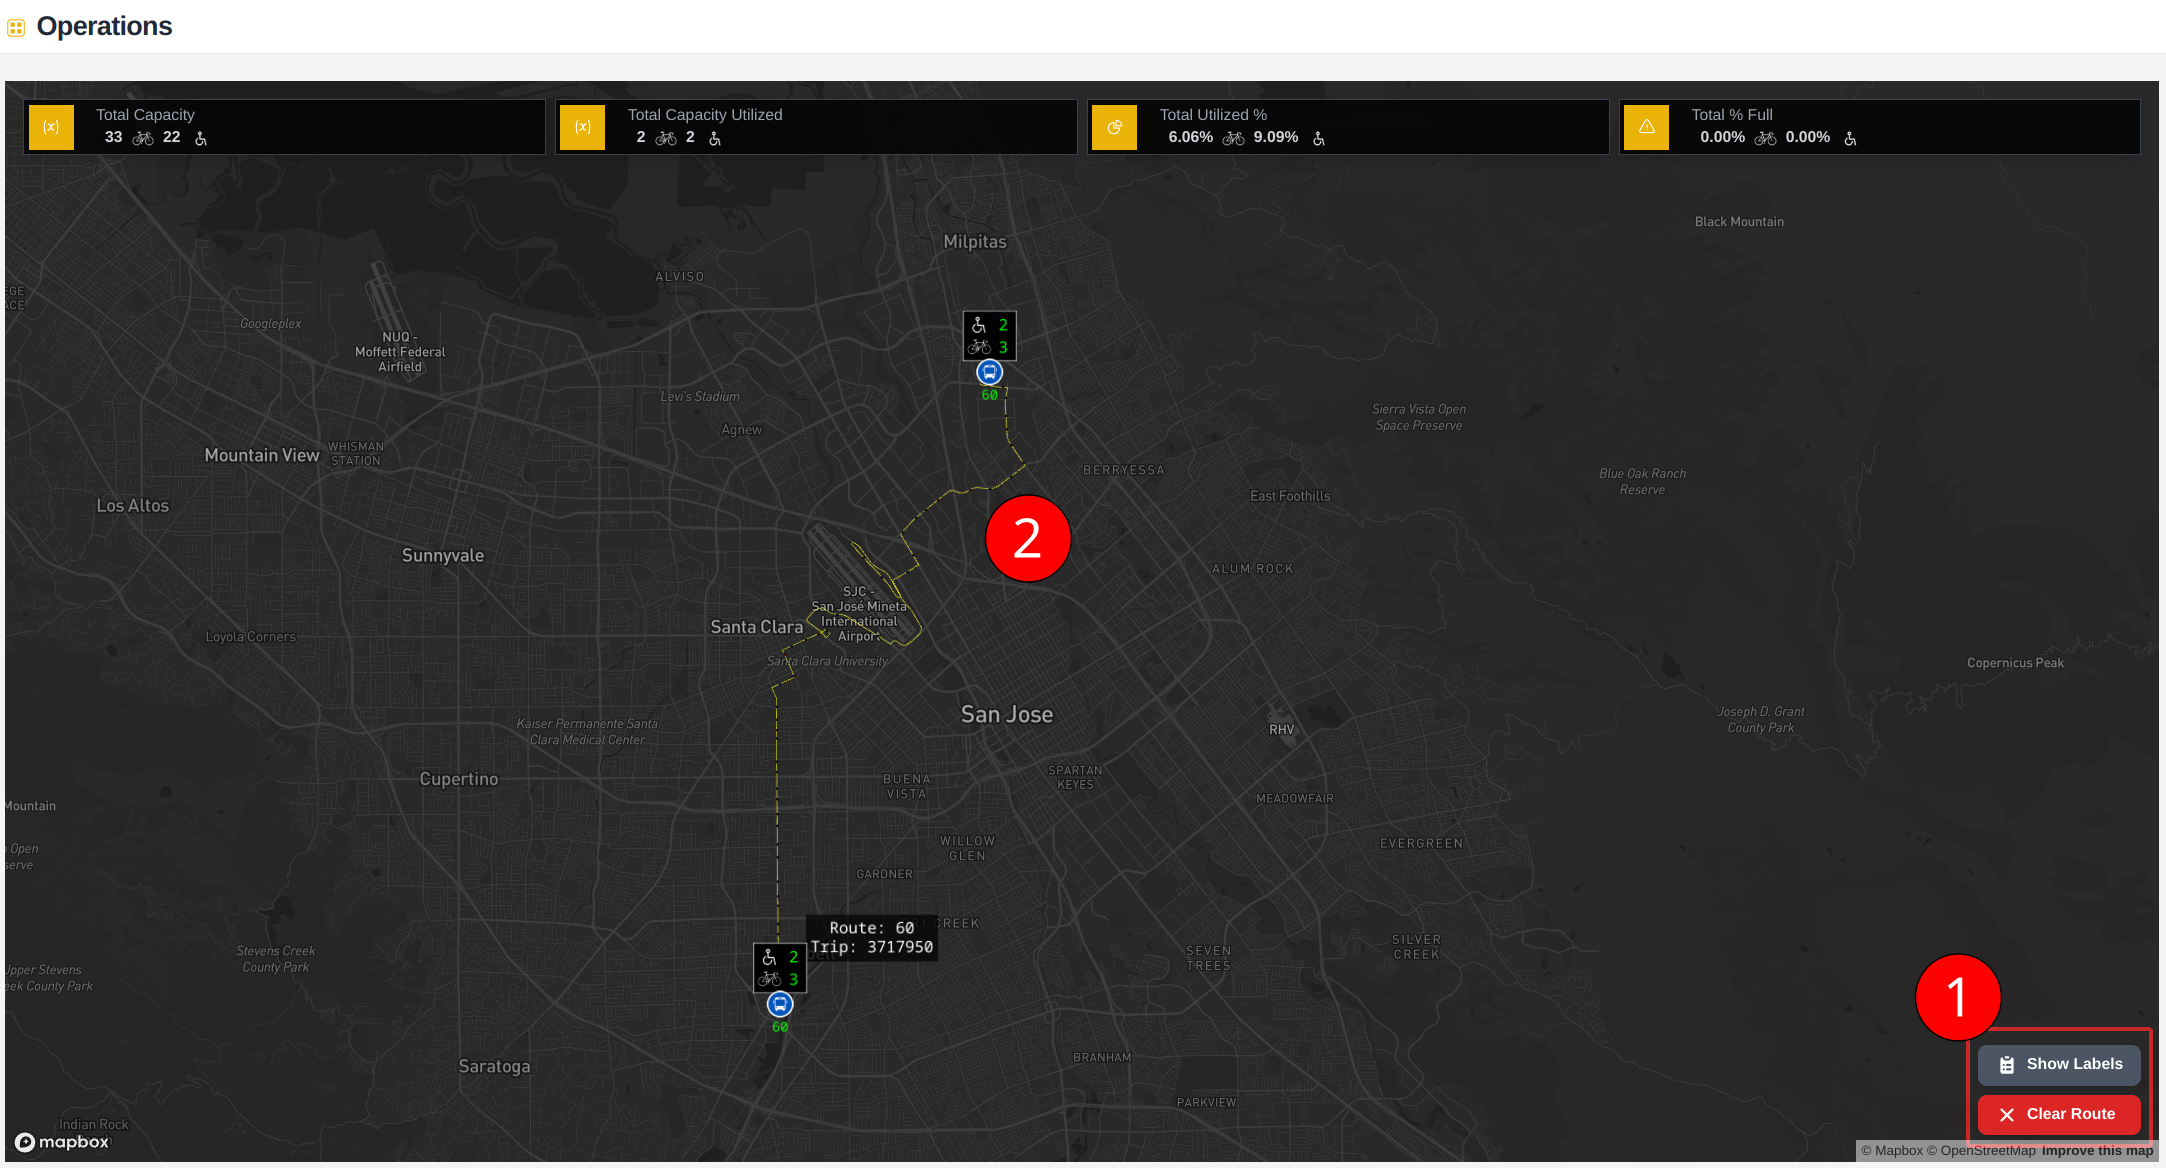Click the OpenStreetMap attribution link
Screen dimensions: 2166x1168
[x=1984, y=1151]
